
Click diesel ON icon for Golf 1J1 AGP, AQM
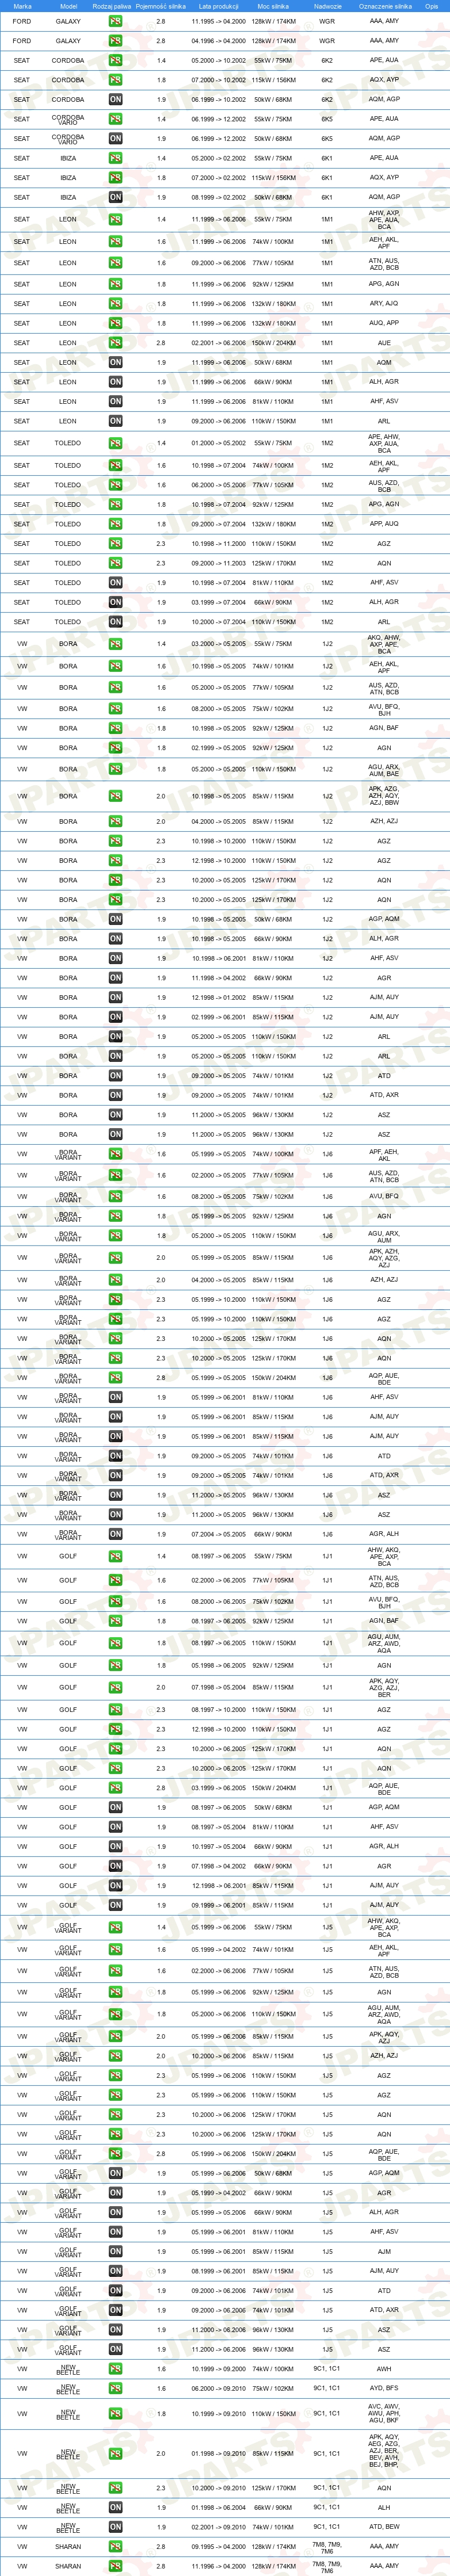click(116, 1807)
